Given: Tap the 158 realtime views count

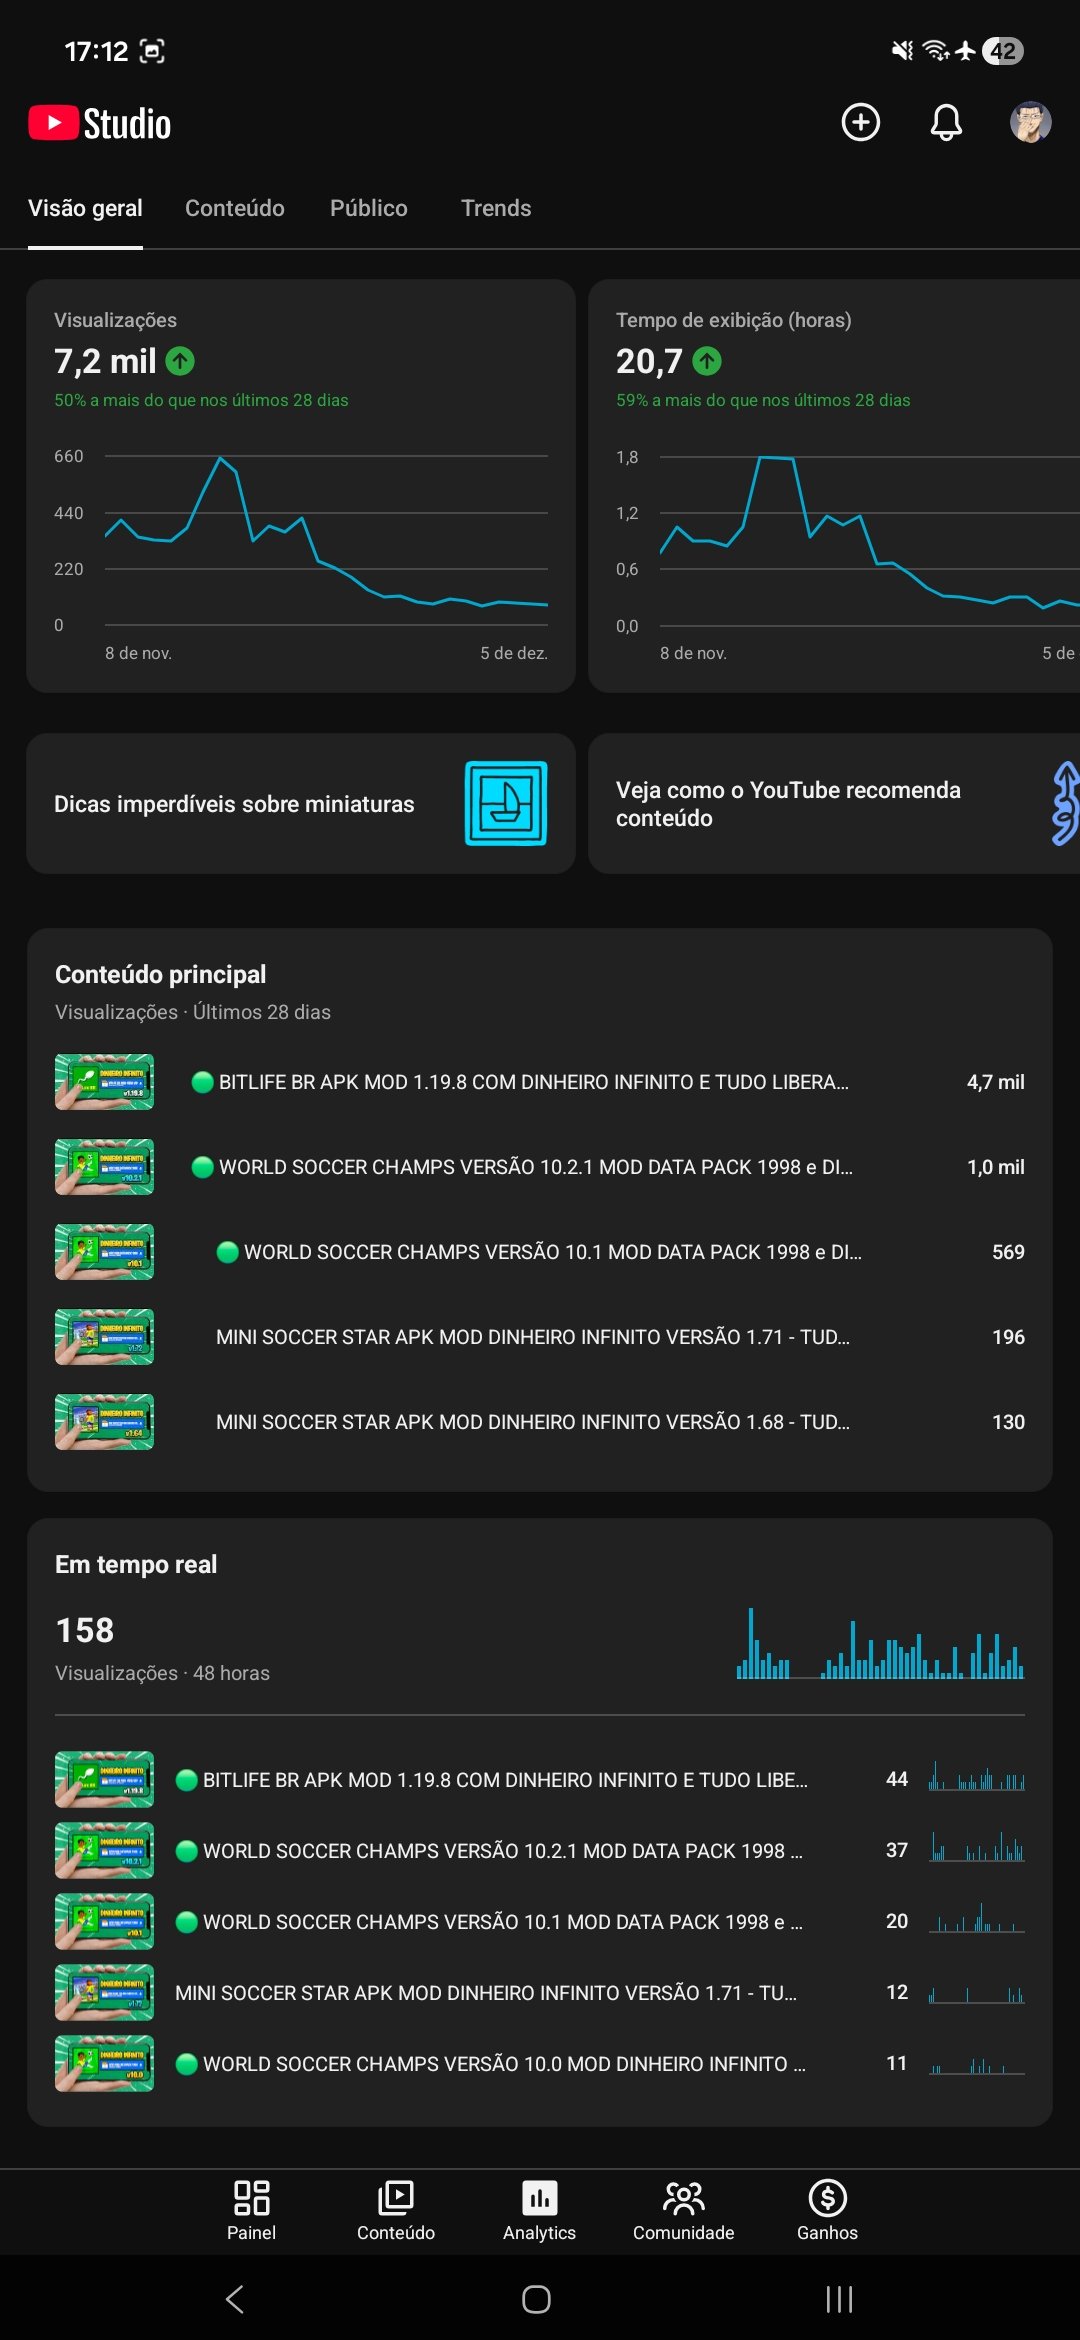Looking at the screenshot, I should [x=85, y=1630].
